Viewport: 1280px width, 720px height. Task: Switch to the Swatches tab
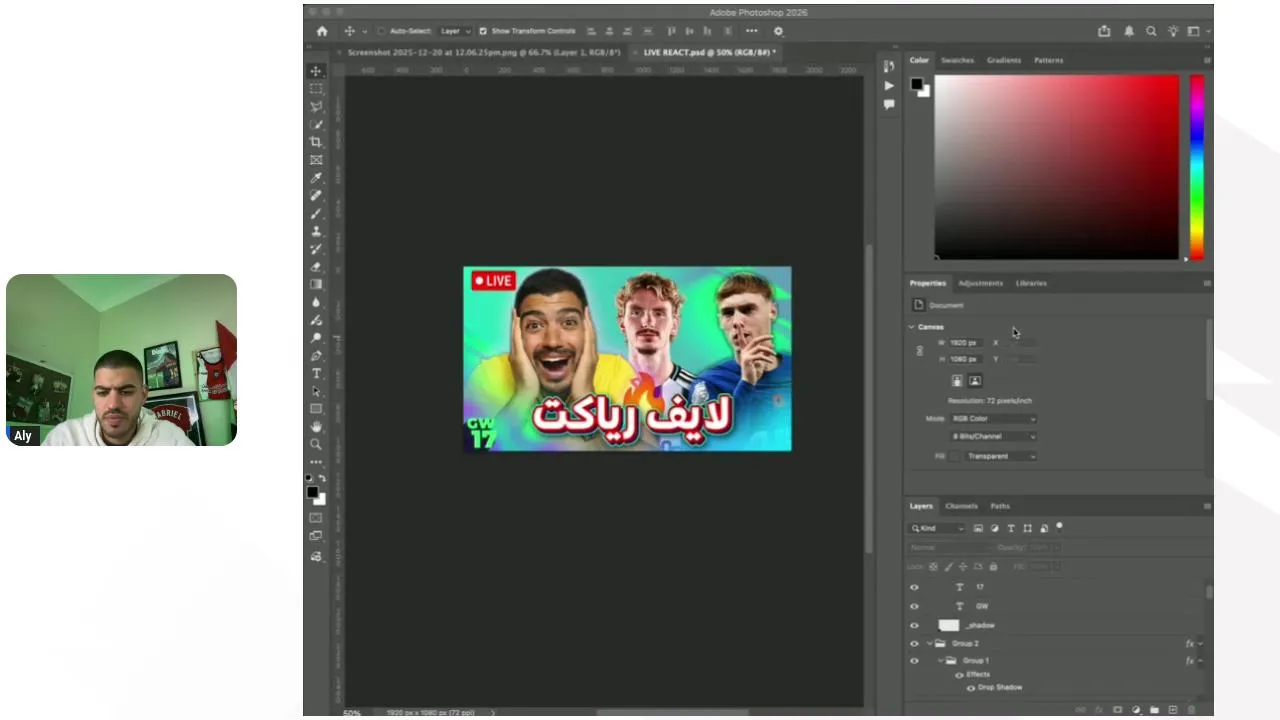957,60
